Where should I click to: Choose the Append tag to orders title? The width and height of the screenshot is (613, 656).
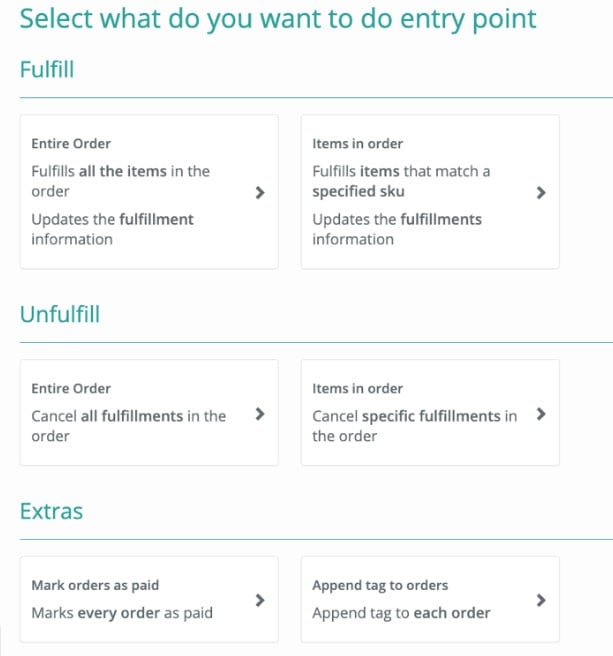click(x=380, y=585)
